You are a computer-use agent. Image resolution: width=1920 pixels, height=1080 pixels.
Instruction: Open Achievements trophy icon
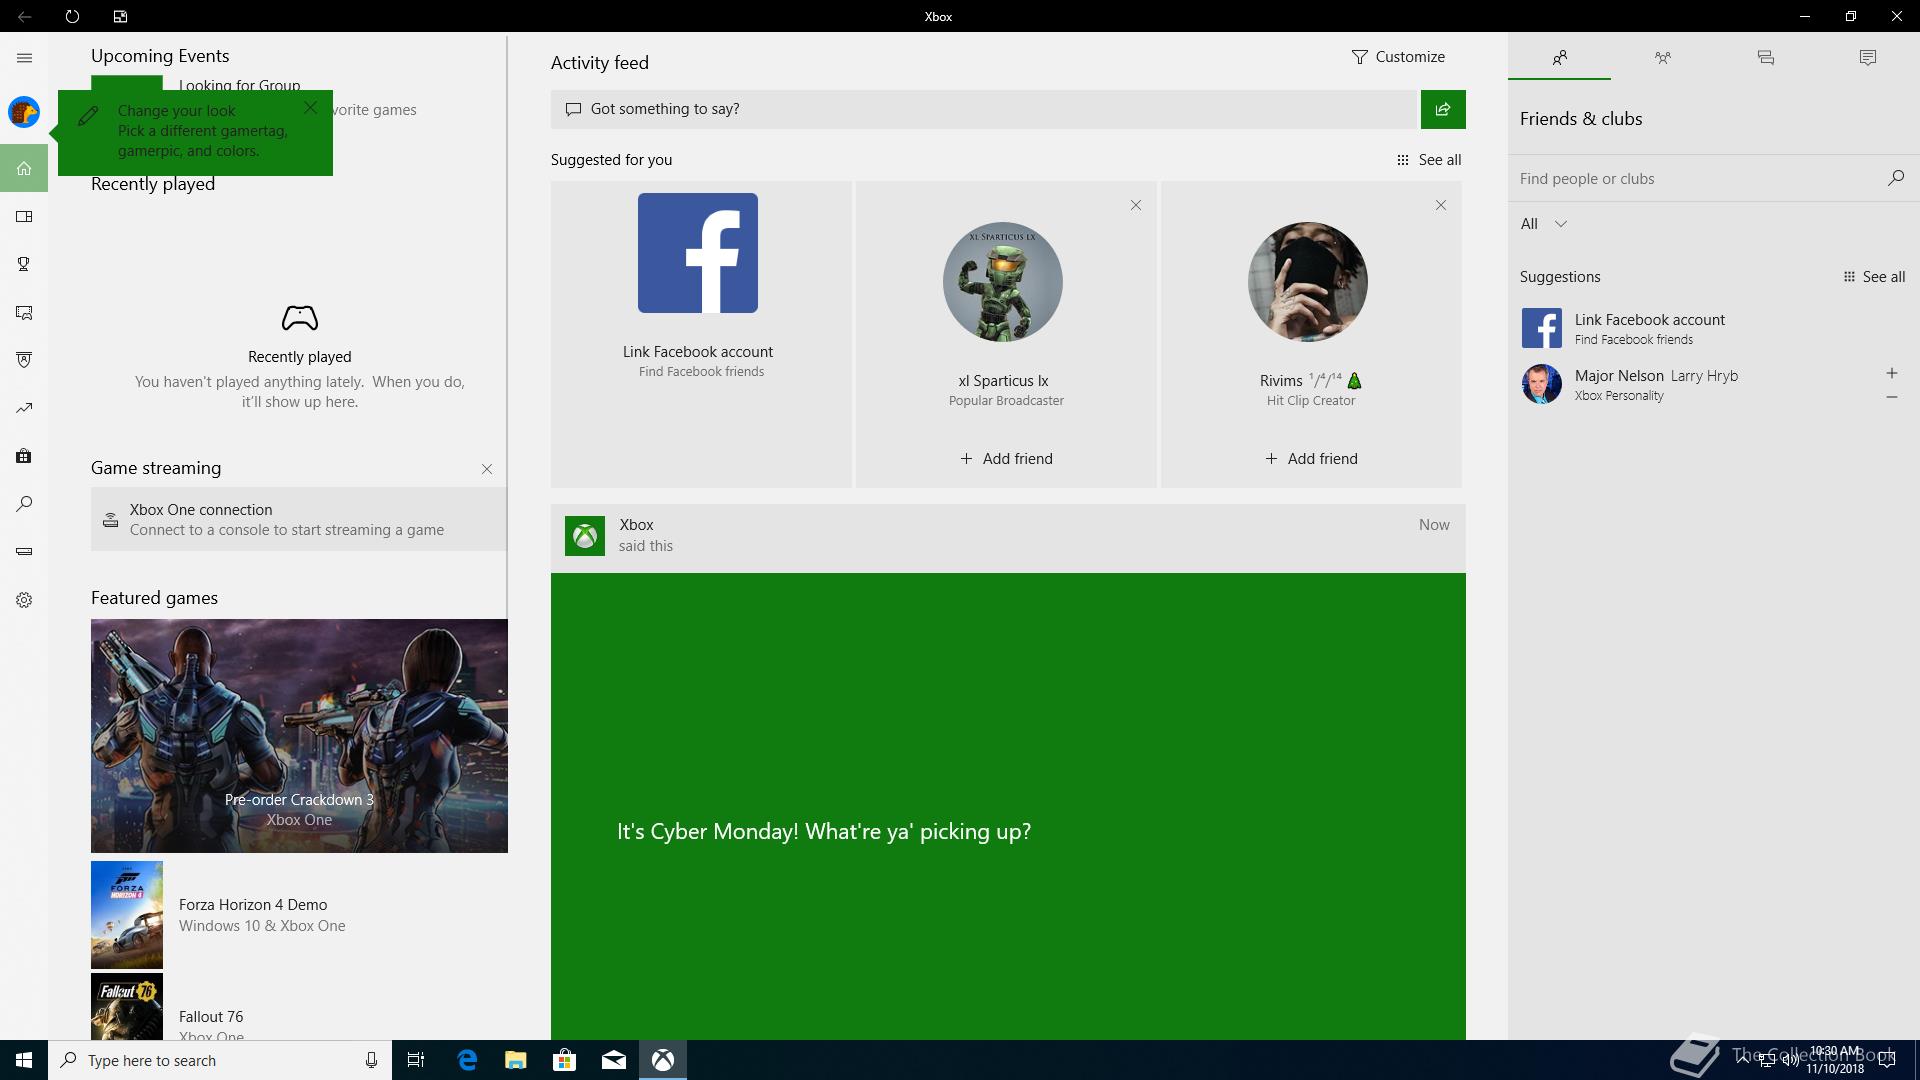click(x=24, y=264)
